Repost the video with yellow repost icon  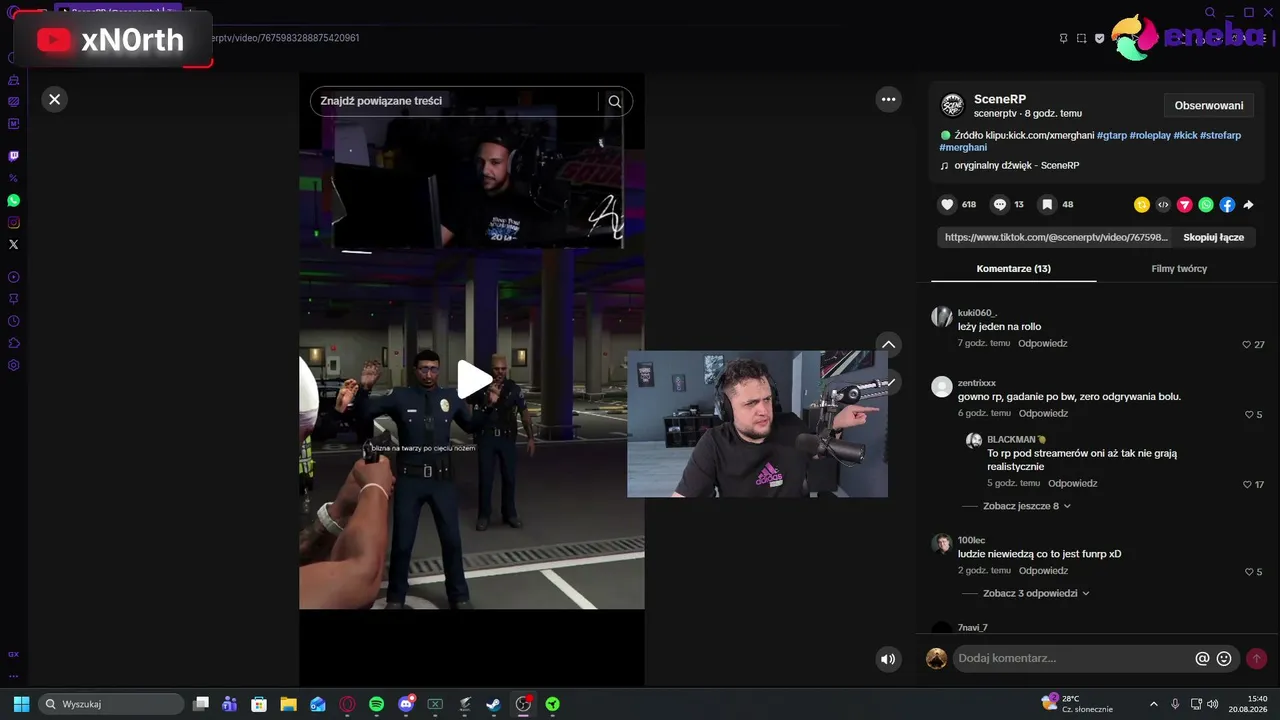coord(1142,205)
